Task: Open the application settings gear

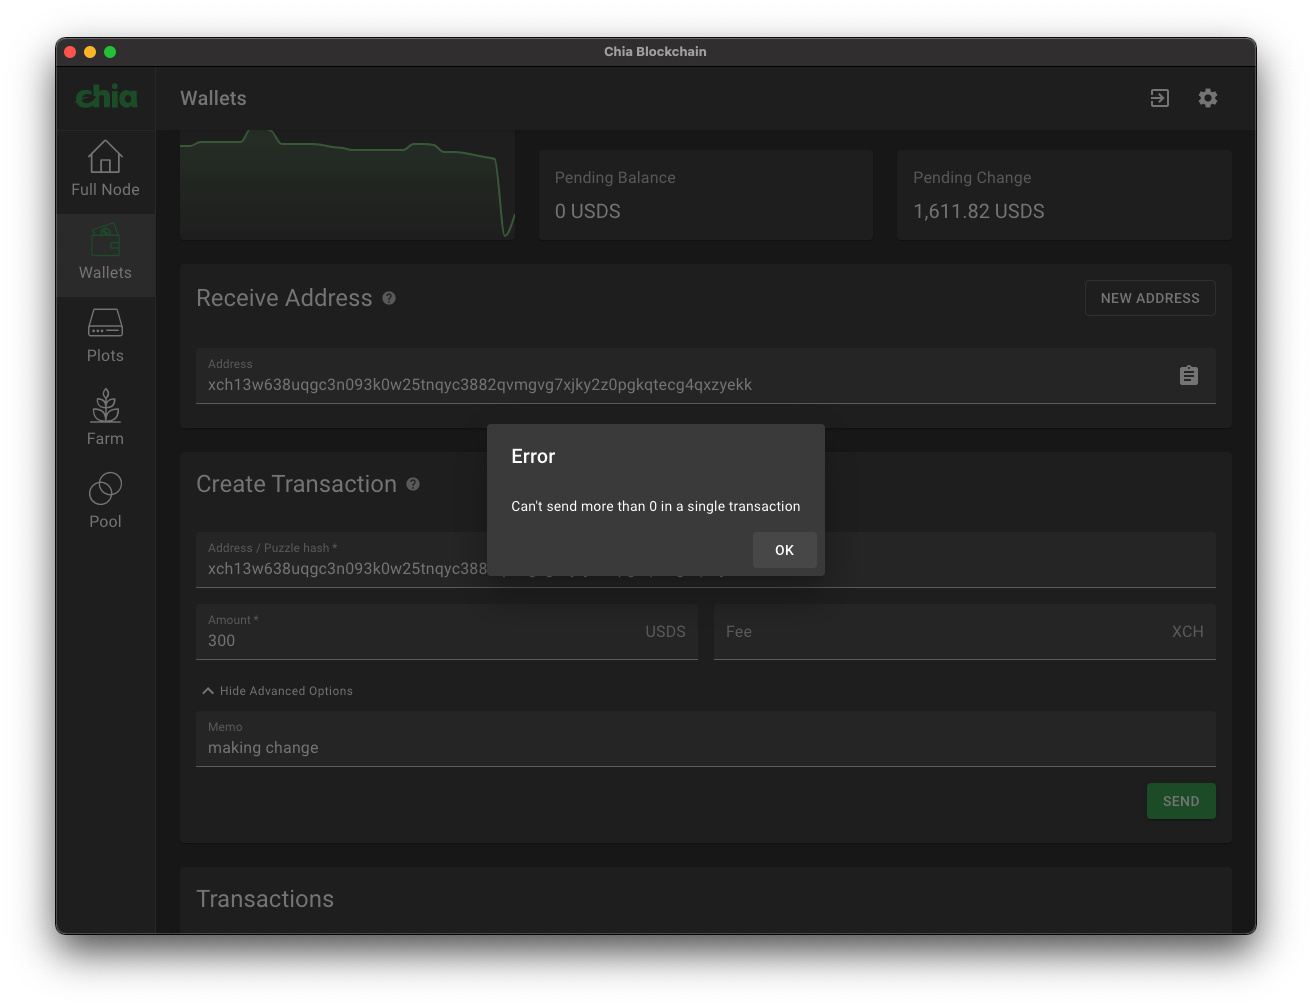Action: [x=1207, y=98]
